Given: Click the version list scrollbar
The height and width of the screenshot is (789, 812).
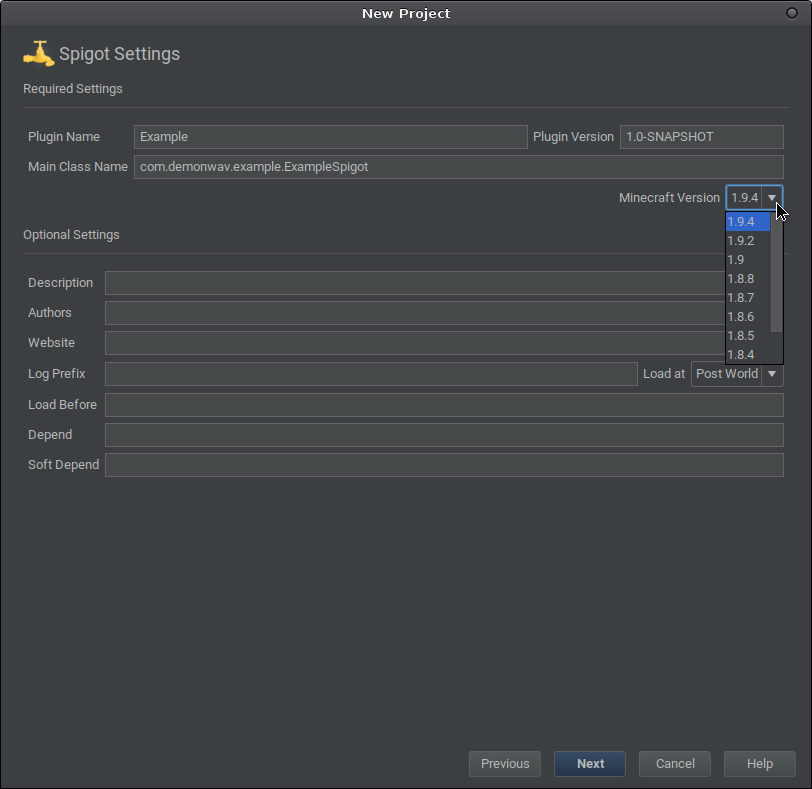Looking at the screenshot, I should pos(777,270).
